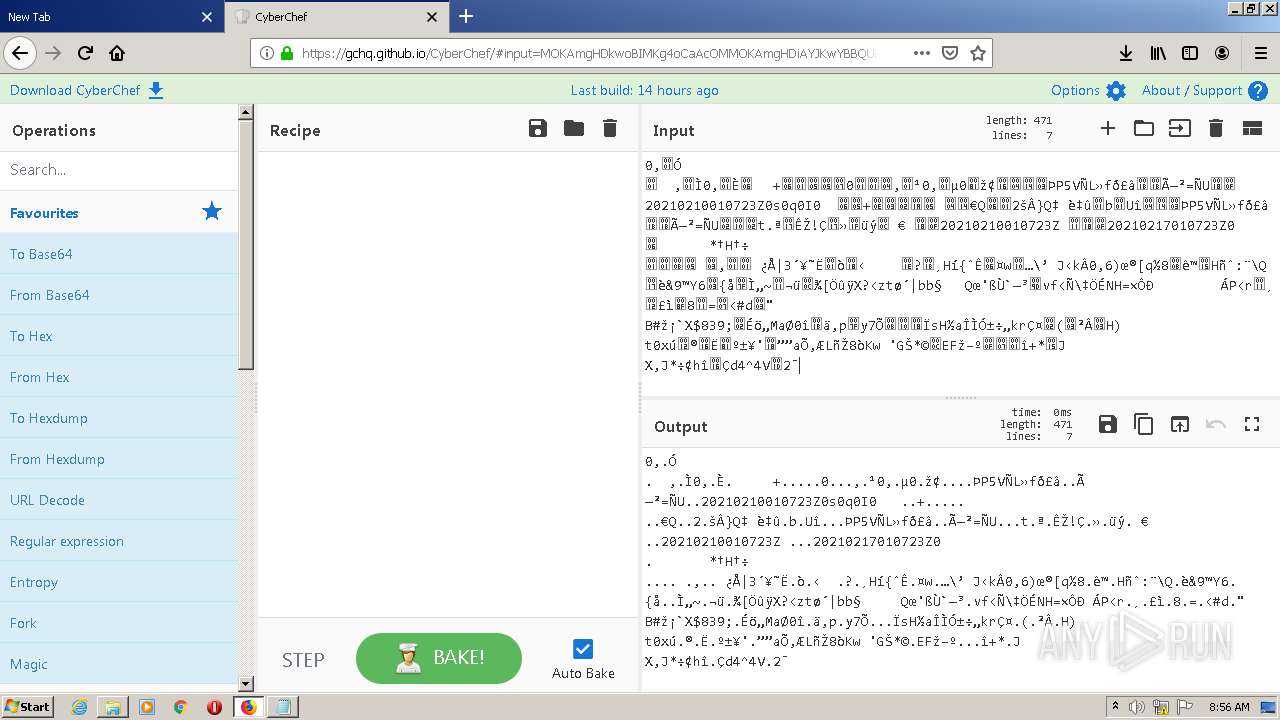This screenshot has height=720, width=1280.
Task: Save the current recipe
Action: (x=538, y=128)
